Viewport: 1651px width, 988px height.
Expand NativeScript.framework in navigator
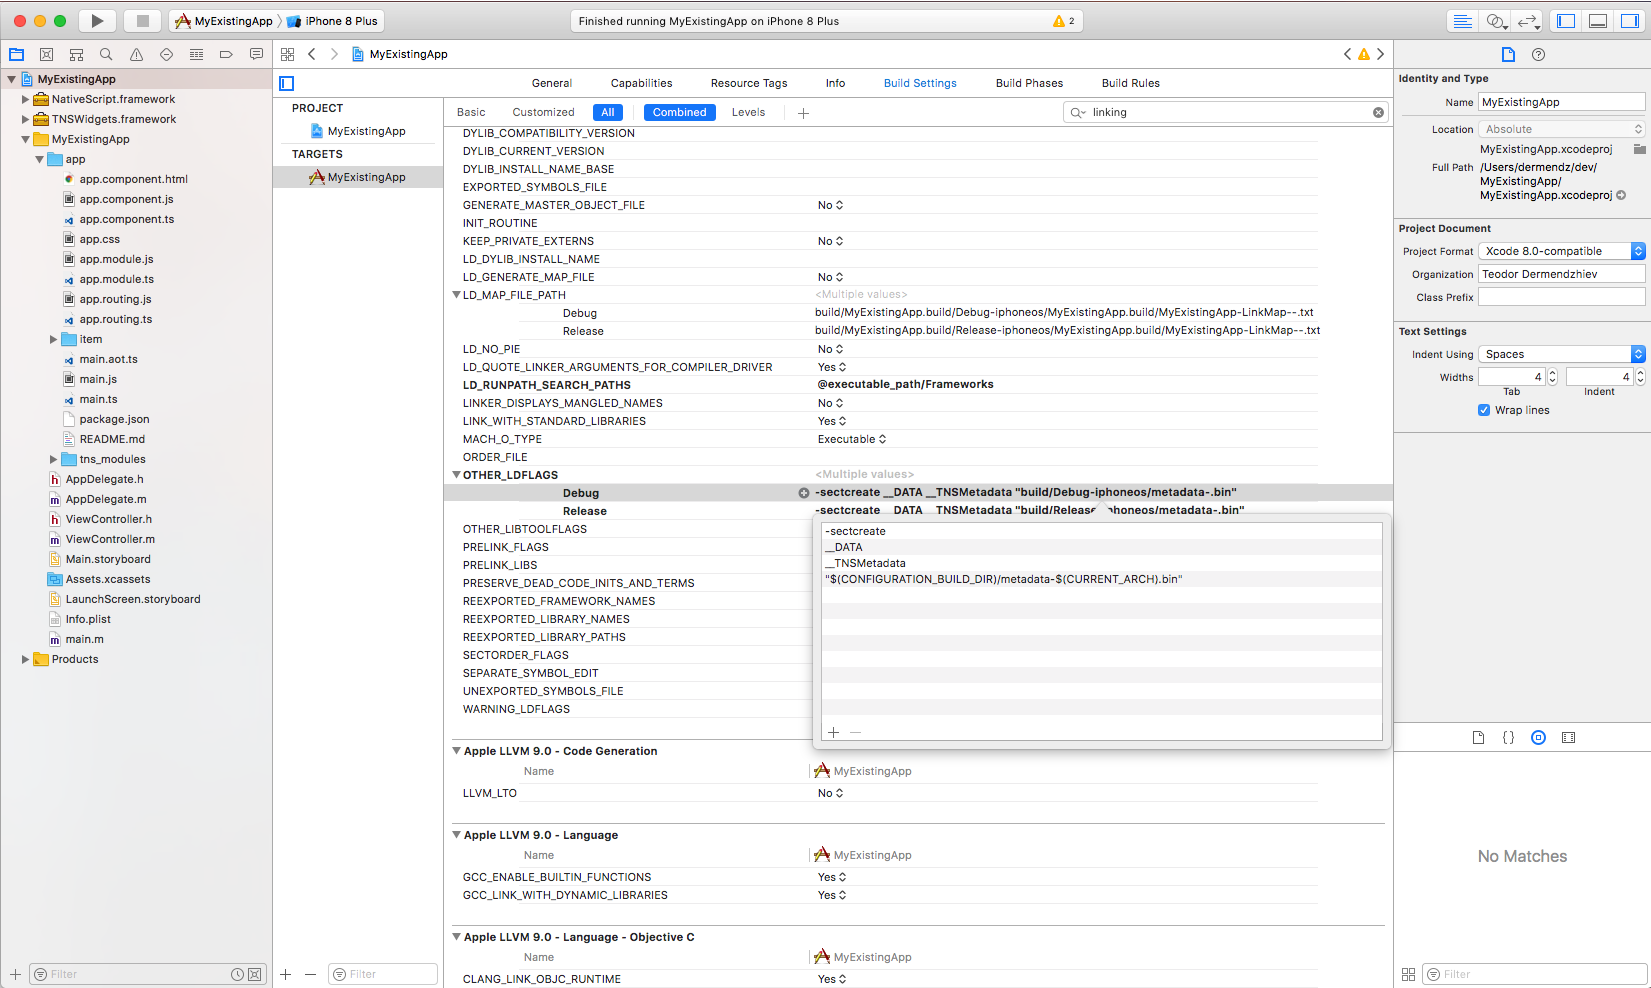pyautogui.click(x=26, y=99)
